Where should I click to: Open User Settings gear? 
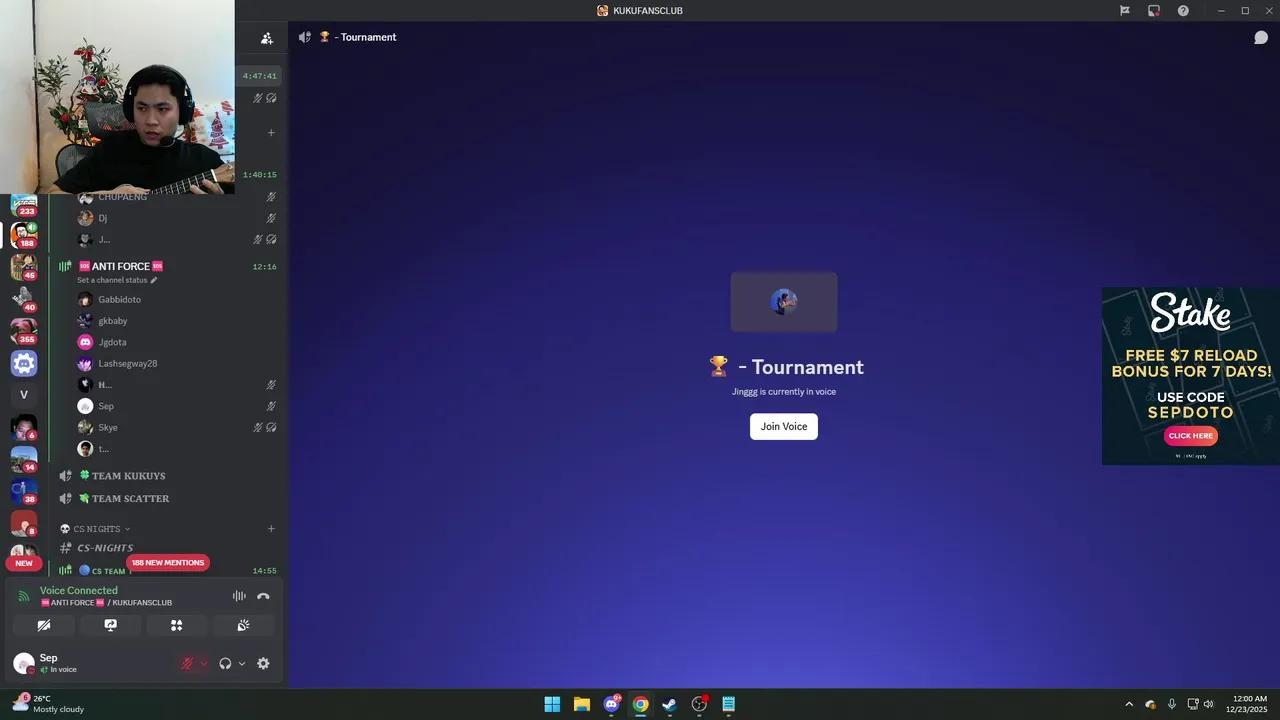tap(263, 664)
